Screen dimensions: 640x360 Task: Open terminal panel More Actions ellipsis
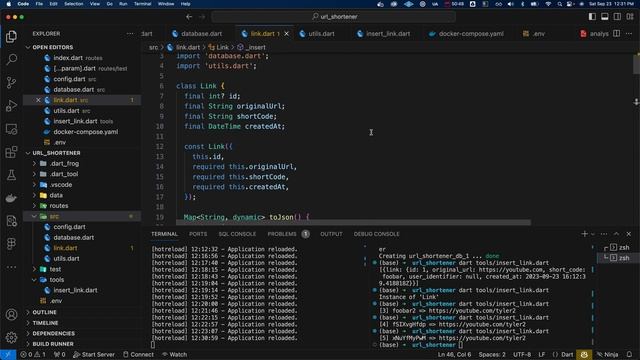tap(604, 234)
